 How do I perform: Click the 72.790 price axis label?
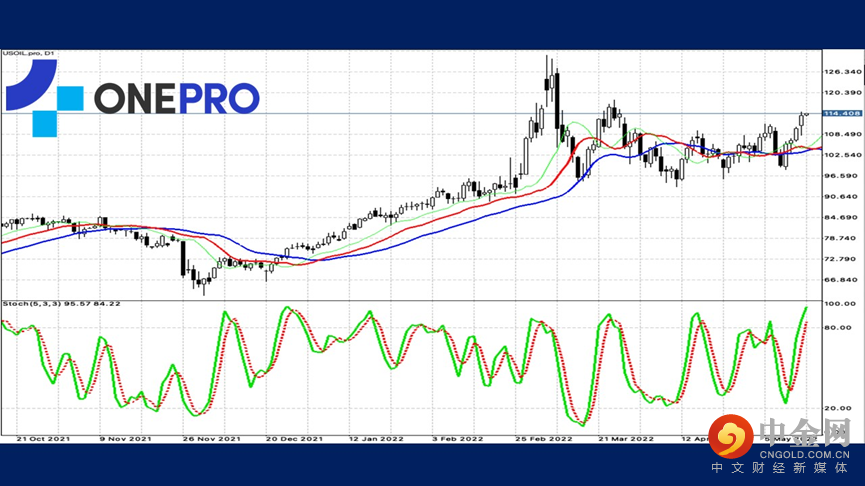tap(842, 259)
